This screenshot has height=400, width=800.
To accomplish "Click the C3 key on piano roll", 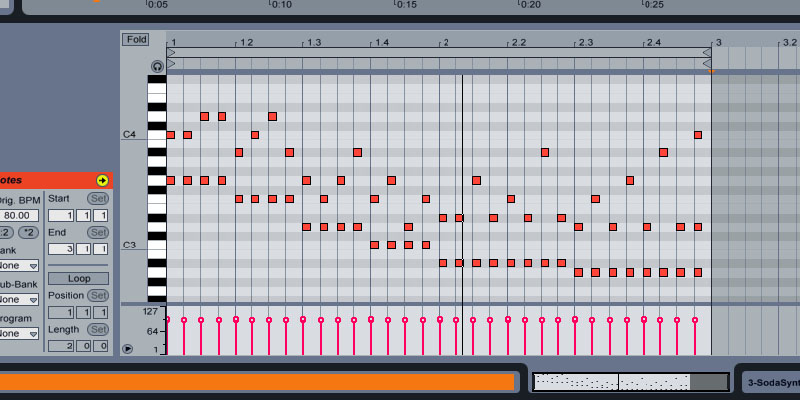I will [157, 245].
